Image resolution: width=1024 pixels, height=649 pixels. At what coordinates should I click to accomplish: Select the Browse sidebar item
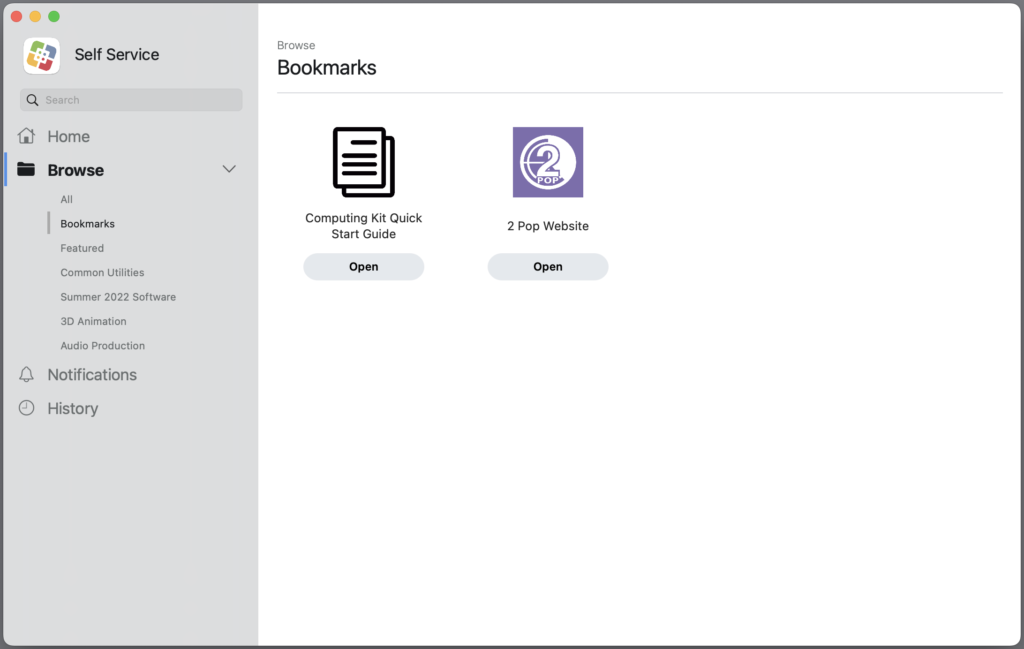(x=76, y=170)
